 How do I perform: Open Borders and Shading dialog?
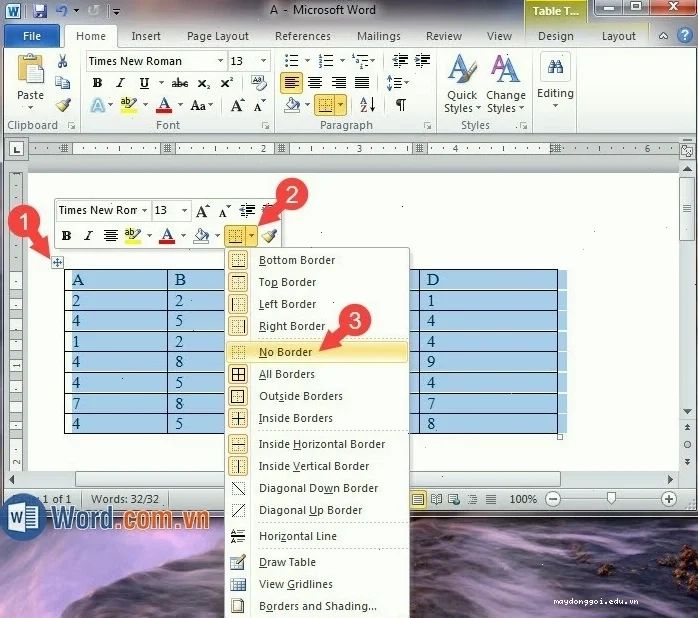(317, 606)
